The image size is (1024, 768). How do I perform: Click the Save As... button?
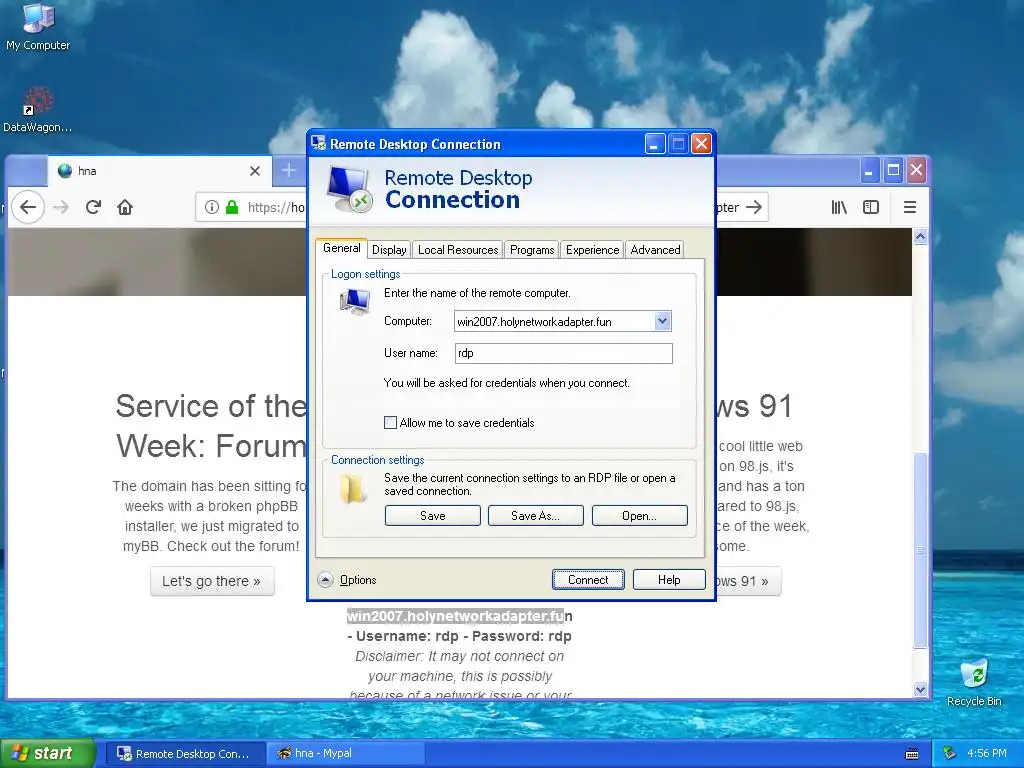[536, 515]
